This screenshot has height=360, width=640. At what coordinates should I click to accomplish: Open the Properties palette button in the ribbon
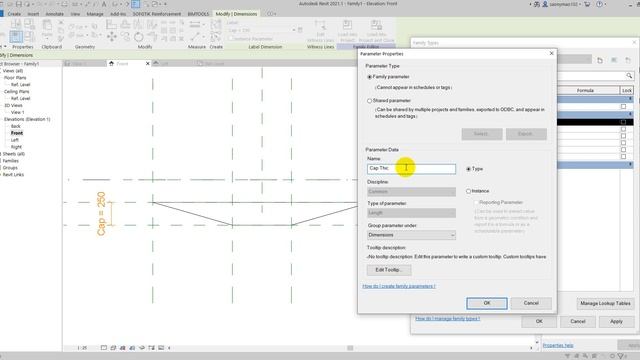pos(16,37)
